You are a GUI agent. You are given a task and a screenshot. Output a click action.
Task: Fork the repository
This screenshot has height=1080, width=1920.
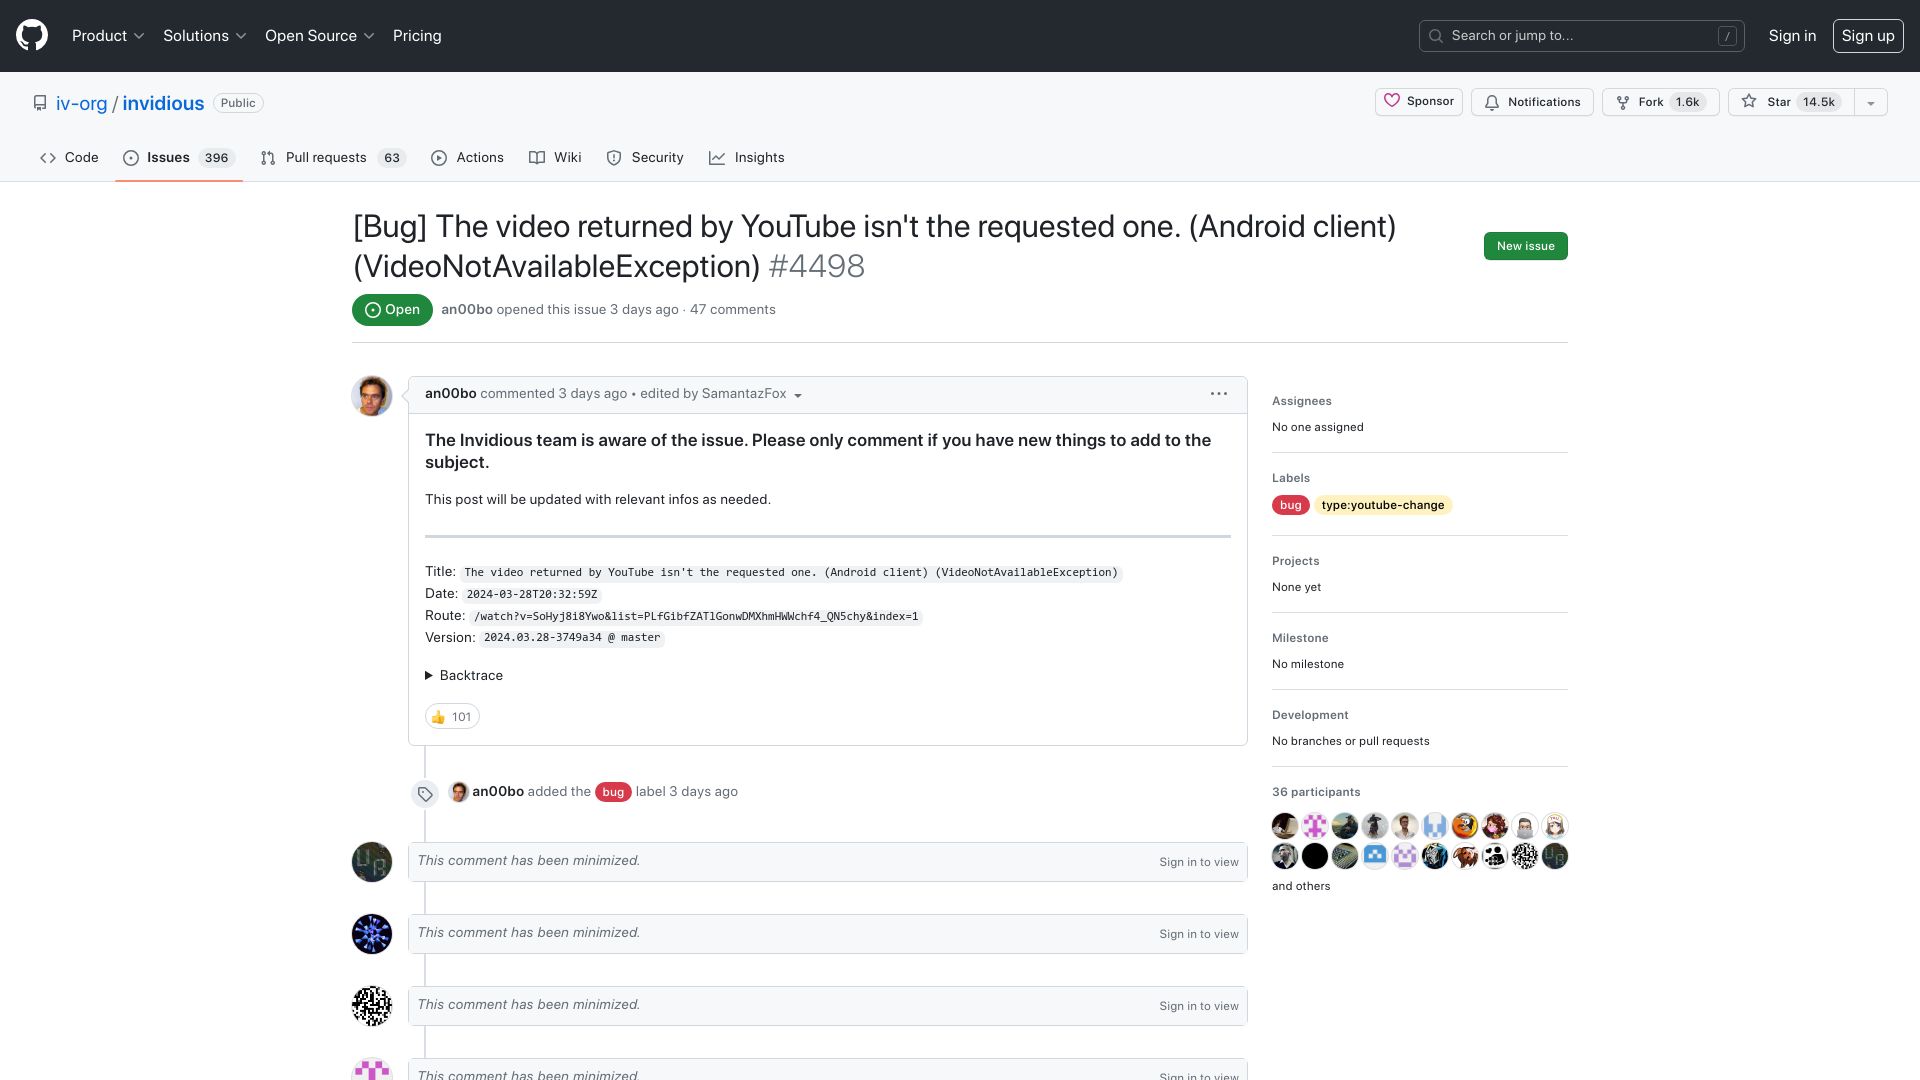(x=1660, y=102)
